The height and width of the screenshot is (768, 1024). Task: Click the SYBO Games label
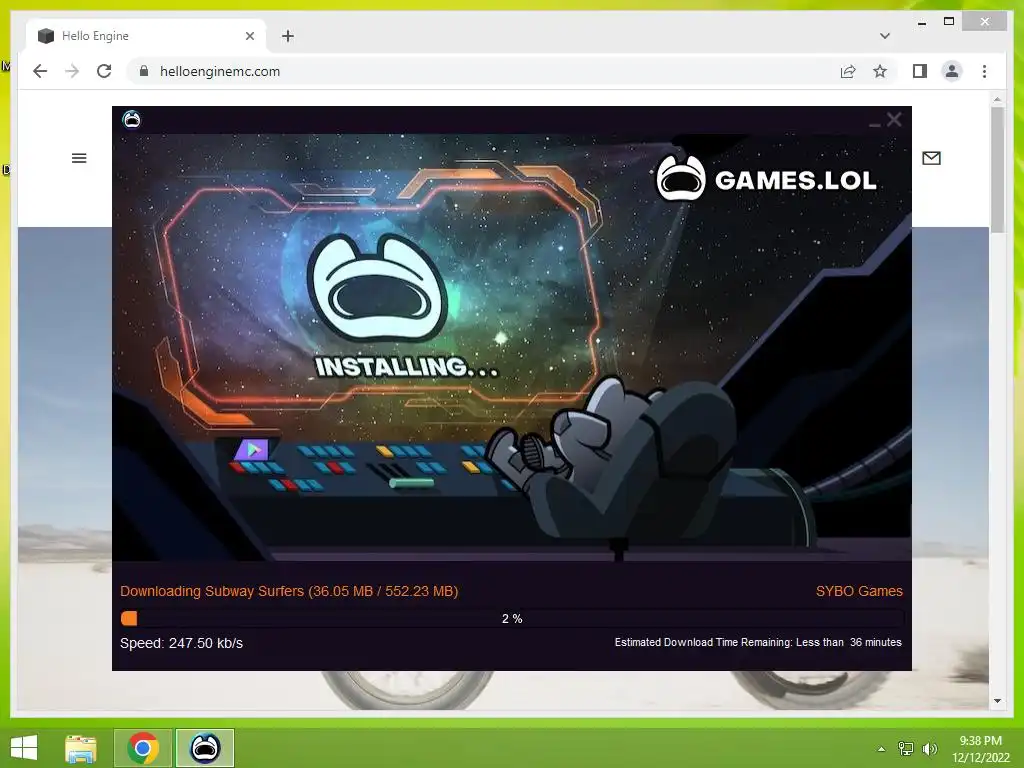pos(859,591)
